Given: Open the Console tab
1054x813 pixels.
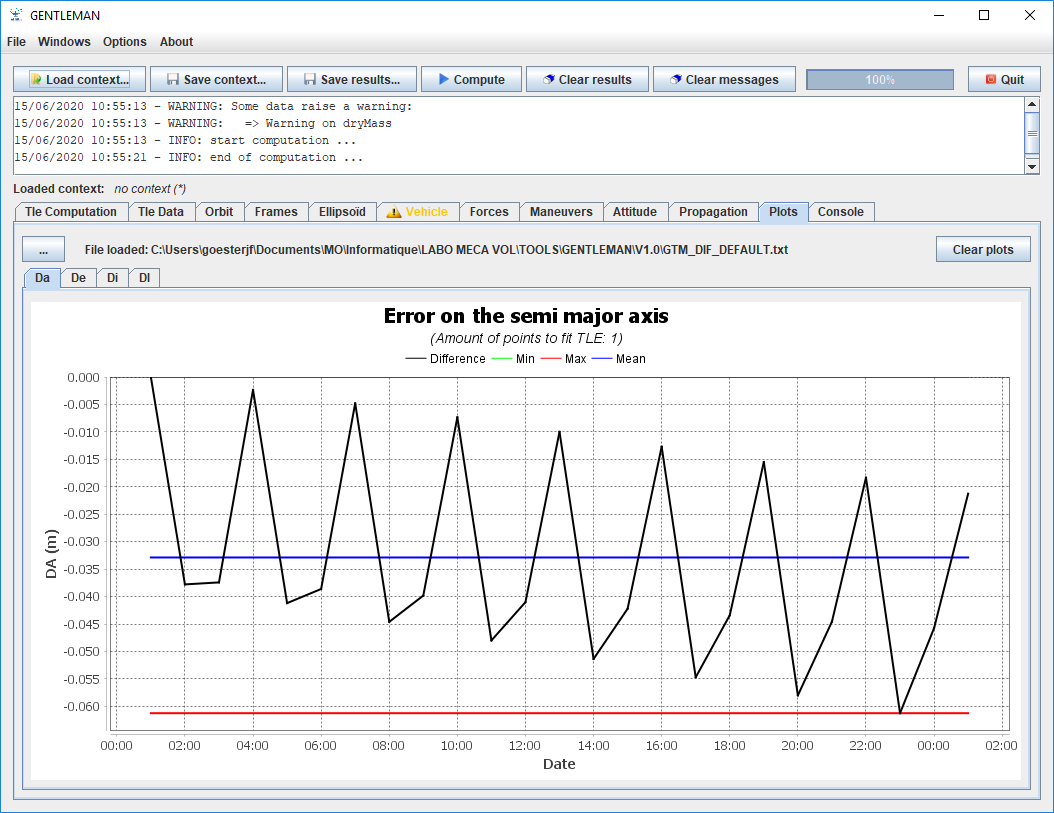Looking at the screenshot, I should pyautogui.click(x=841, y=212).
